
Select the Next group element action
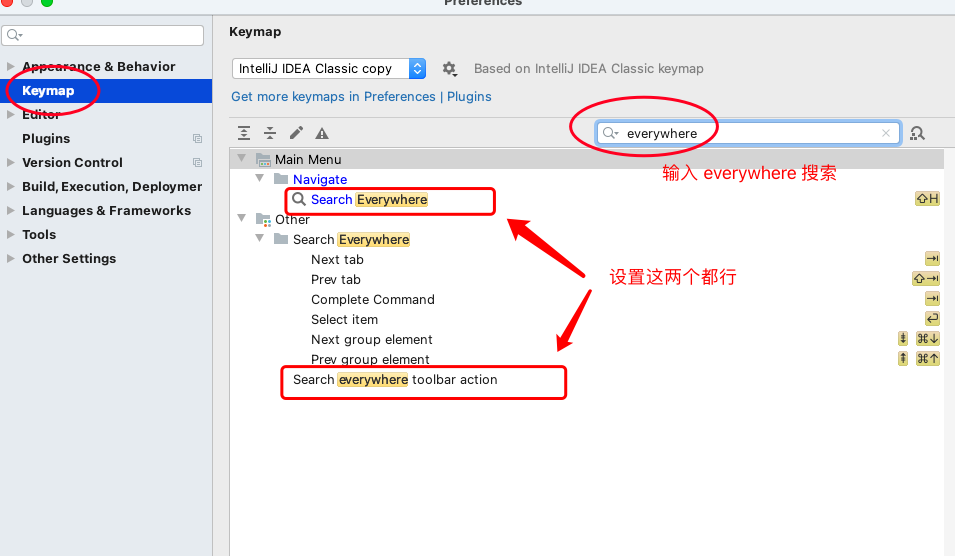pyautogui.click(x=372, y=339)
